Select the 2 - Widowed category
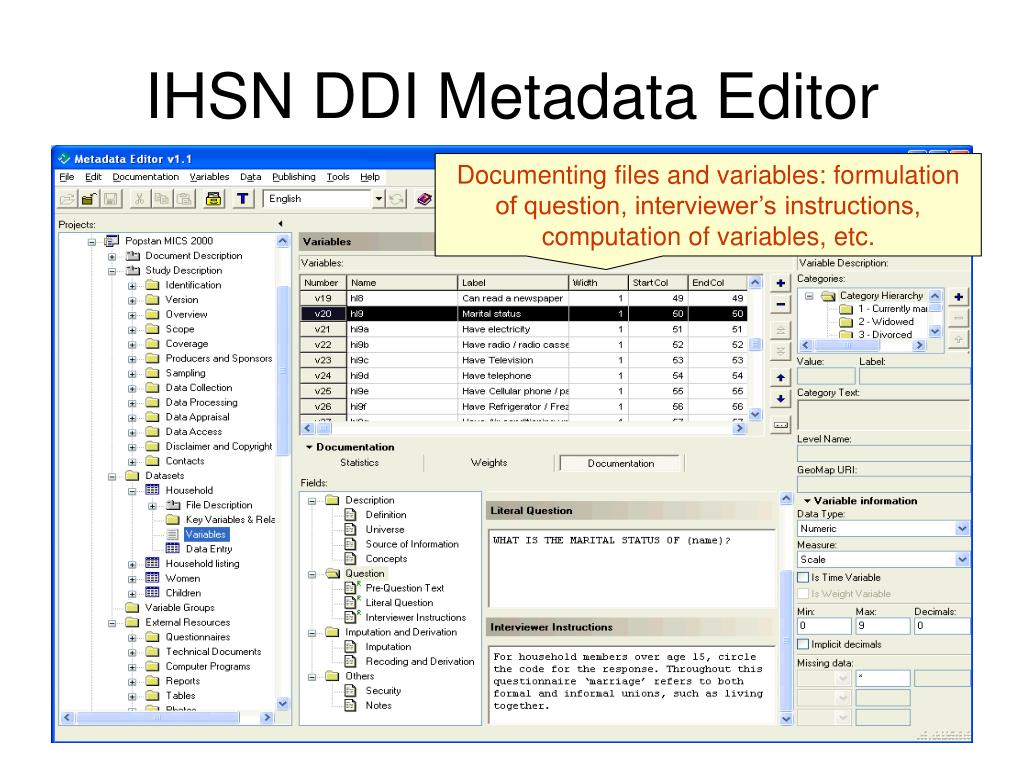This screenshot has height=768, width=1024. point(886,321)
